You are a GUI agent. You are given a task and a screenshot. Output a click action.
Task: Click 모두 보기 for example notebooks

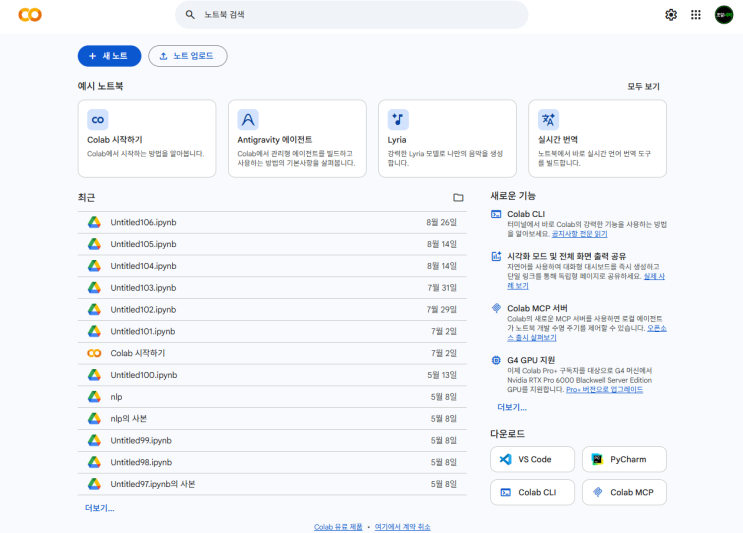(643, 86)
